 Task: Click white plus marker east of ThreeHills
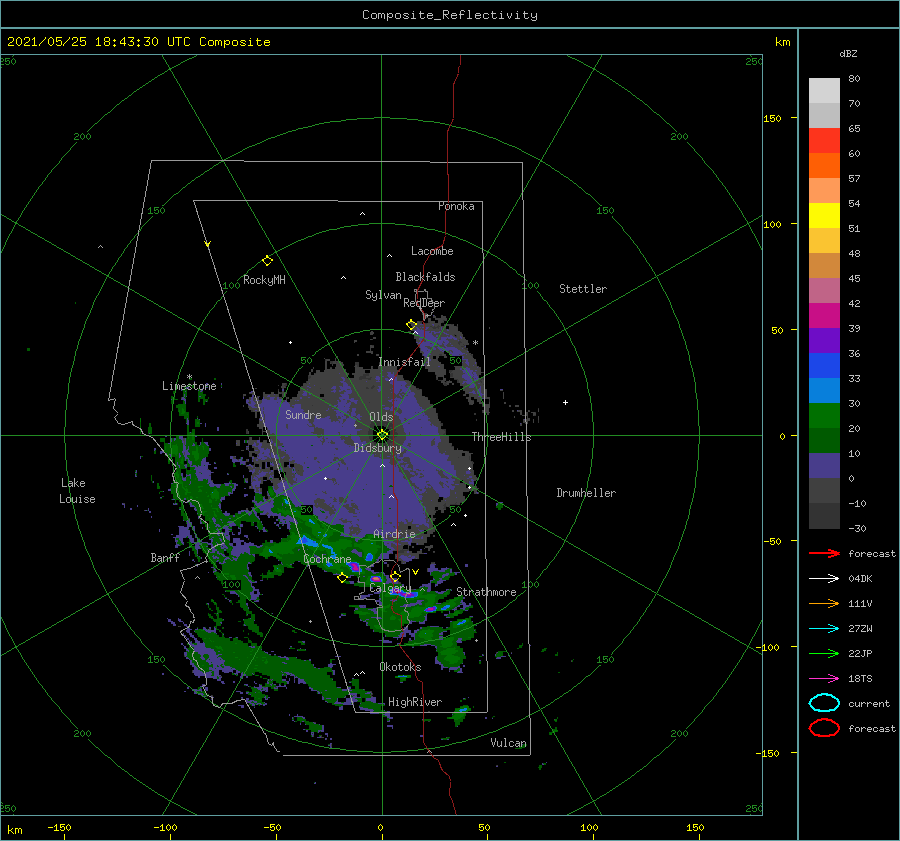[x=565, y=402]
